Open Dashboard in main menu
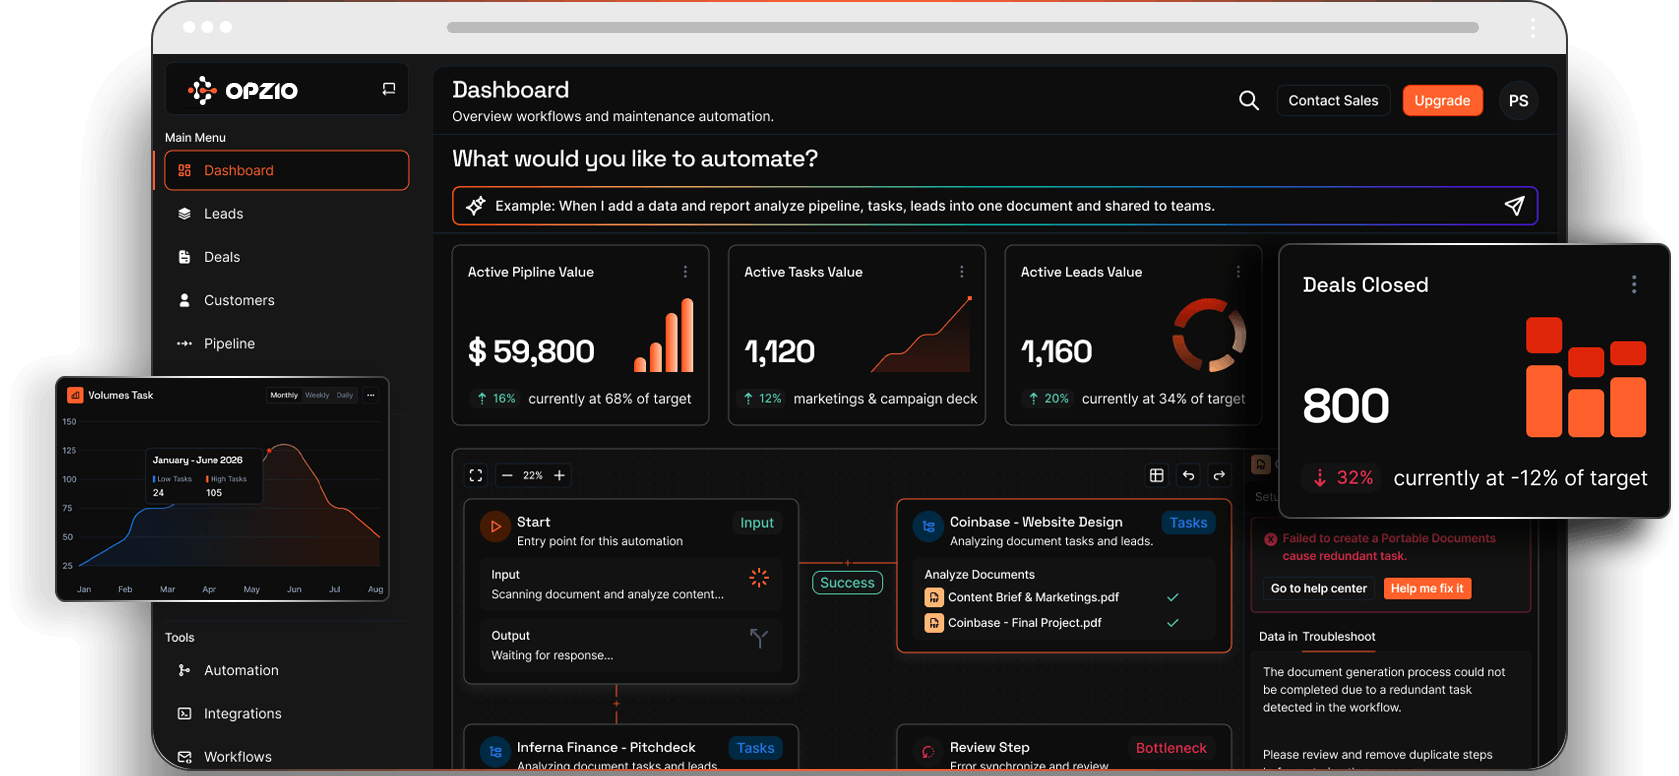Viewport: 1679px width, 776px height. pos(287,170)
